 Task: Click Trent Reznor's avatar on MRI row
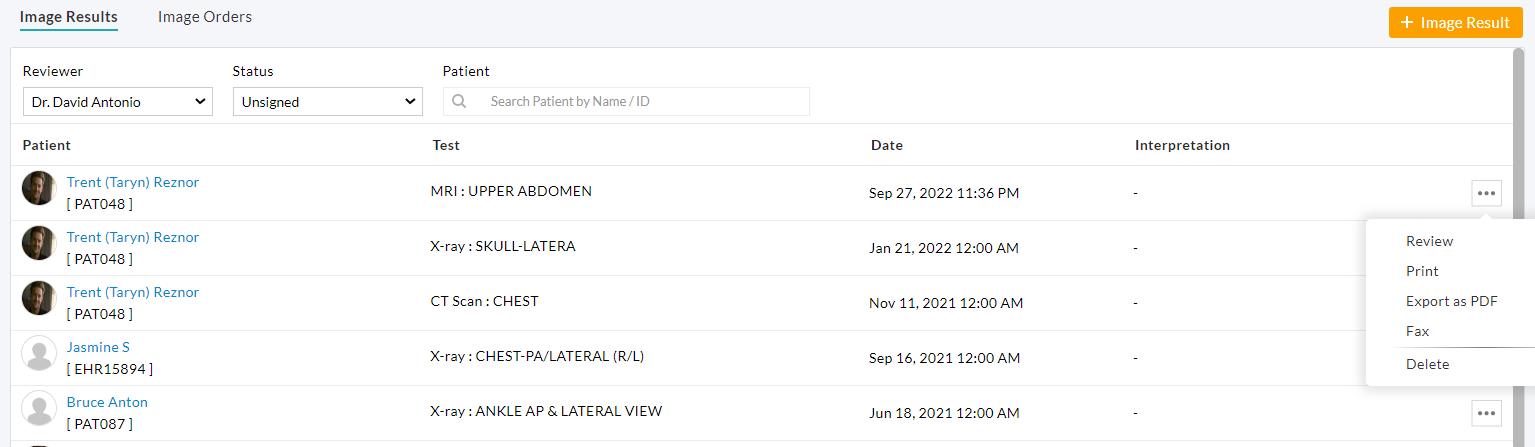(x=39, y=188)
